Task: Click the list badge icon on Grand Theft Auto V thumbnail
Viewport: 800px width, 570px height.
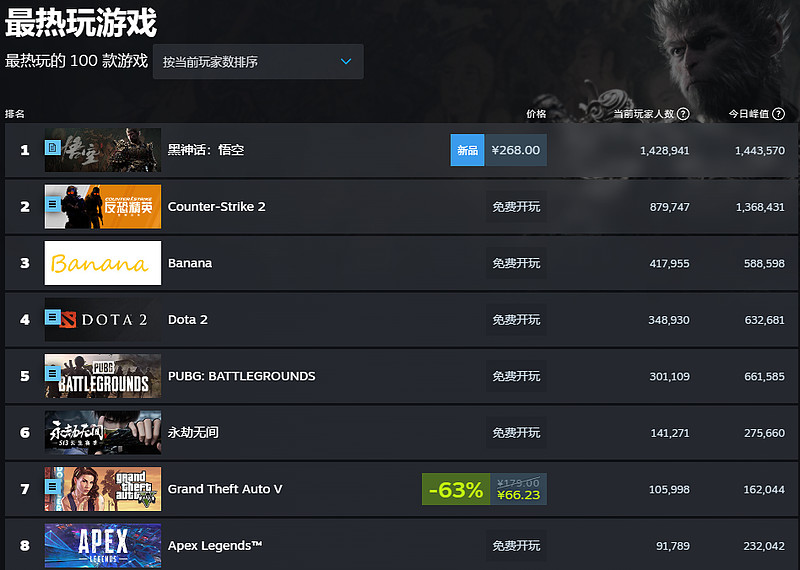Action: [x=53, y=487]
